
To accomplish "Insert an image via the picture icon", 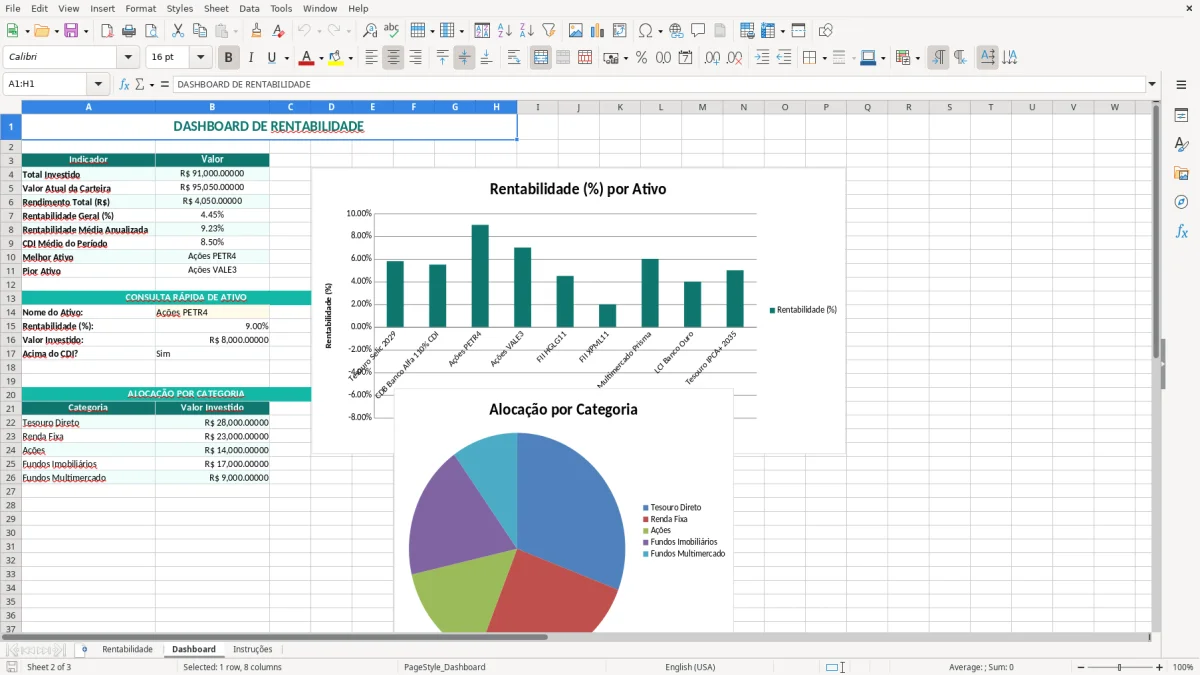I will tap(576, 31).
